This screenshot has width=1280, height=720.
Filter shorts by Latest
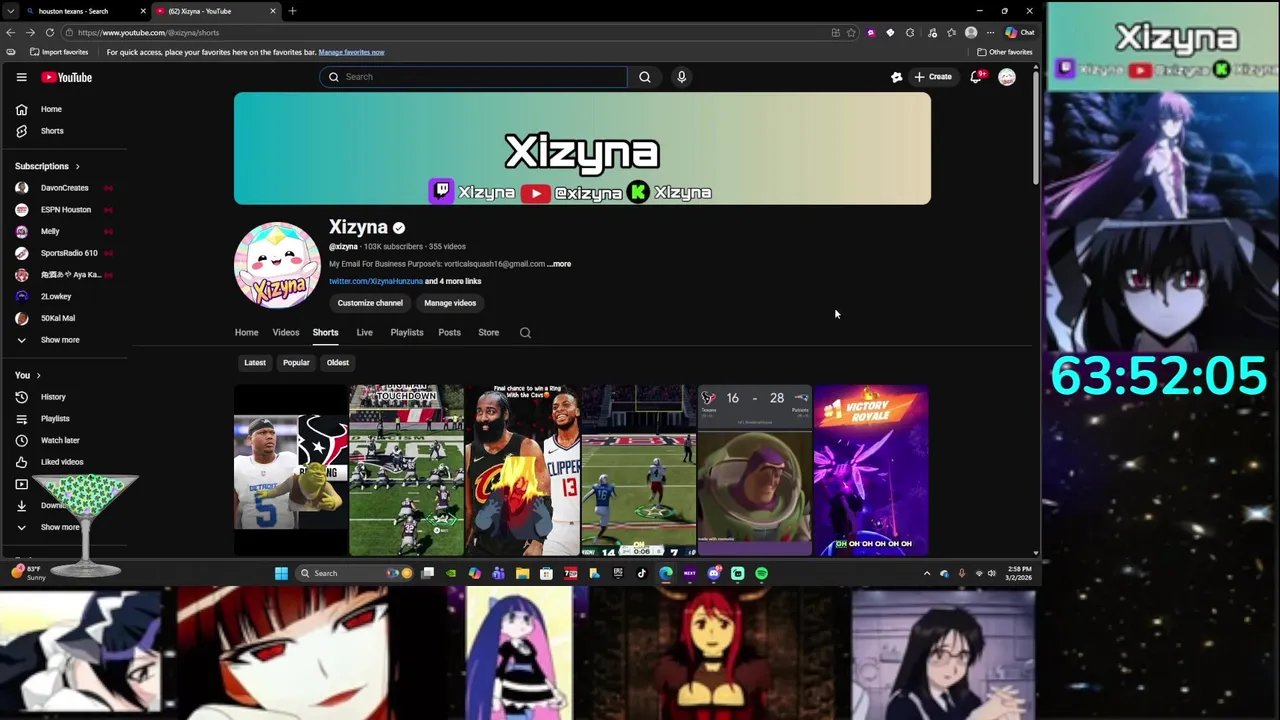click(x=255, y=363)
